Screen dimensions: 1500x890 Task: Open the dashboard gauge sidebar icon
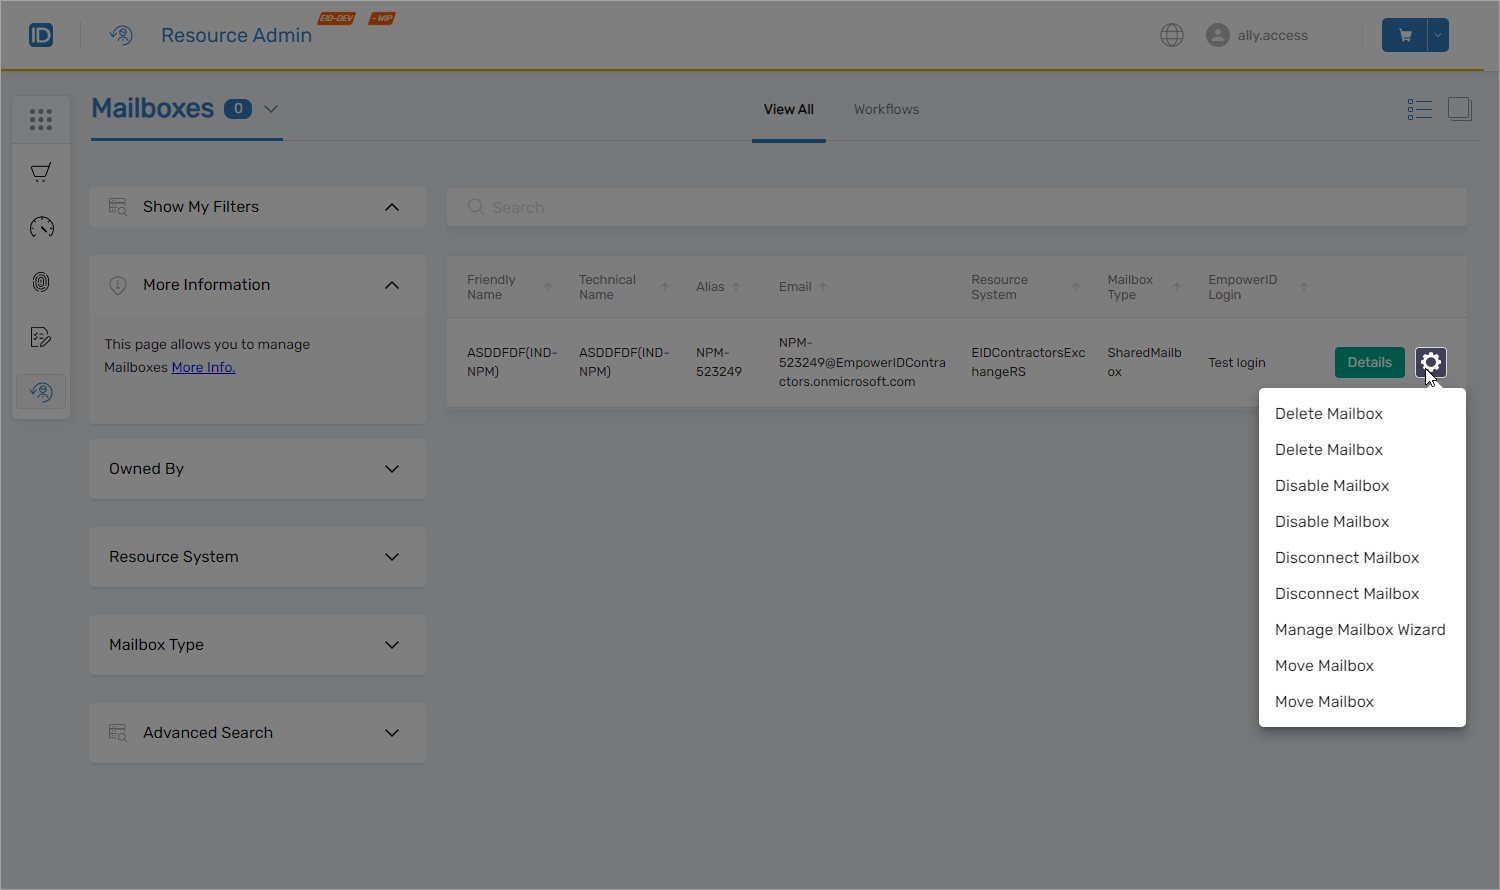[40, 227]
